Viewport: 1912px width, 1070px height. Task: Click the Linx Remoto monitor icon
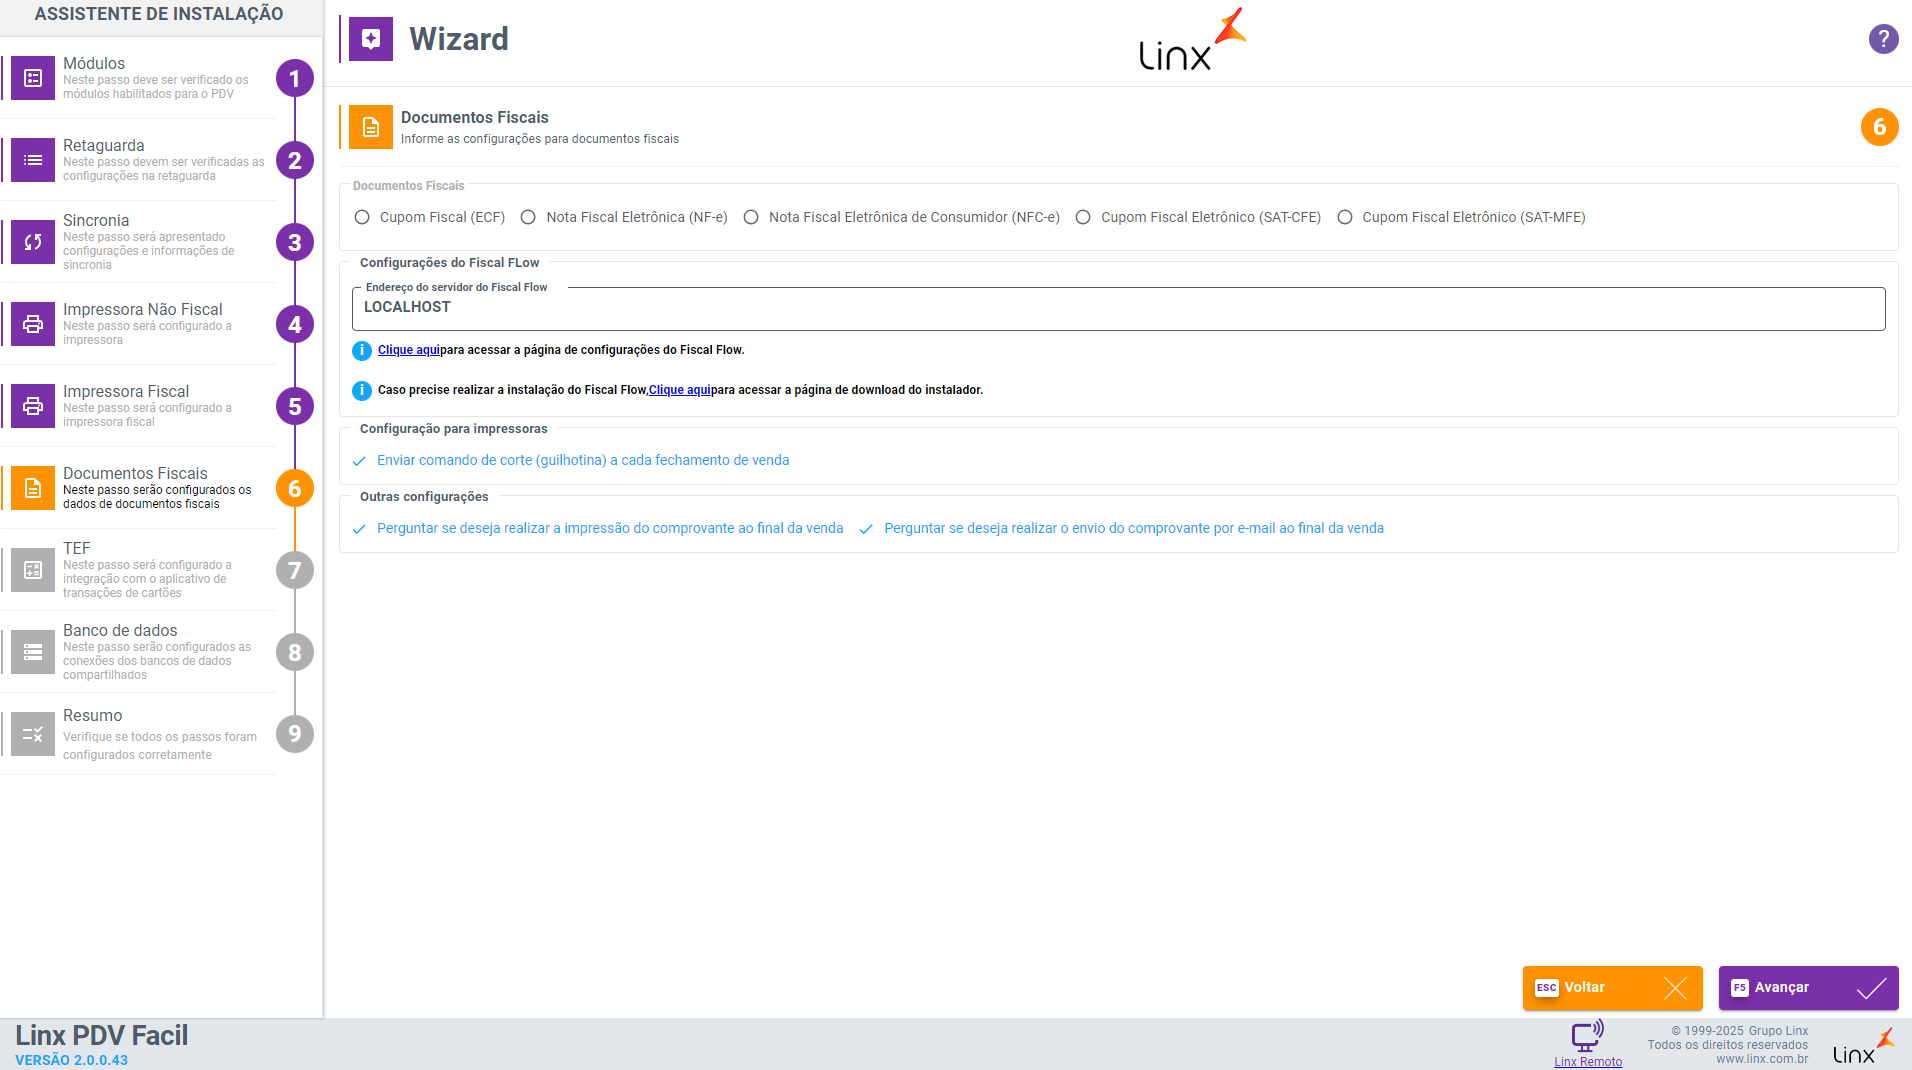1588,1036
